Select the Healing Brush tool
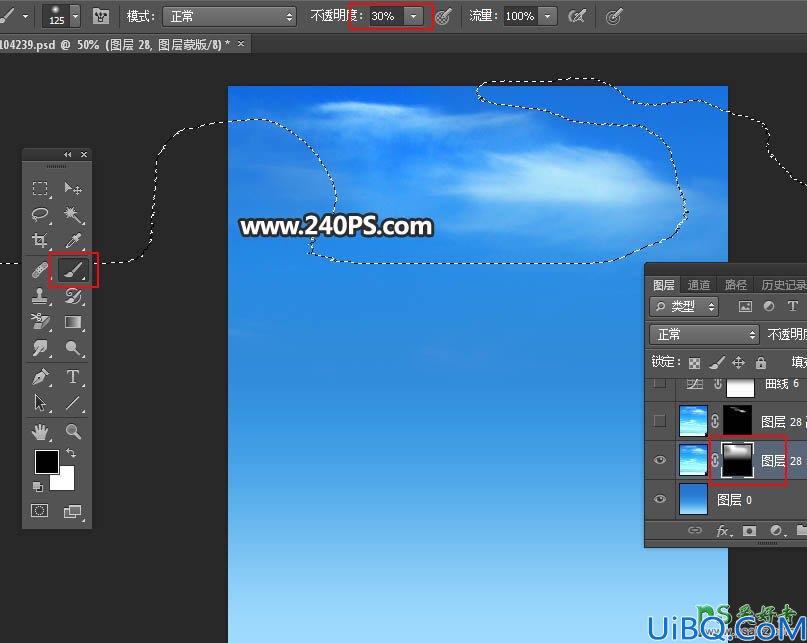 [x=40, y=270]
